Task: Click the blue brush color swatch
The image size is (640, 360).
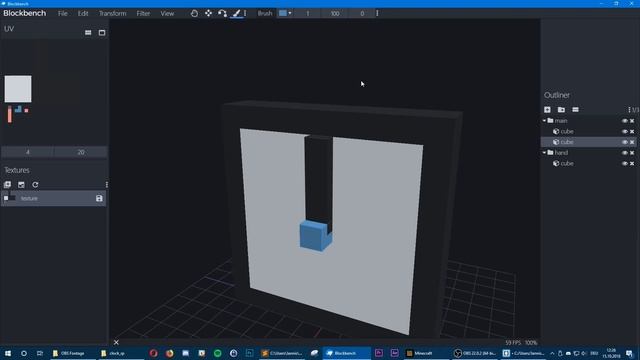Action: (282, 13)
